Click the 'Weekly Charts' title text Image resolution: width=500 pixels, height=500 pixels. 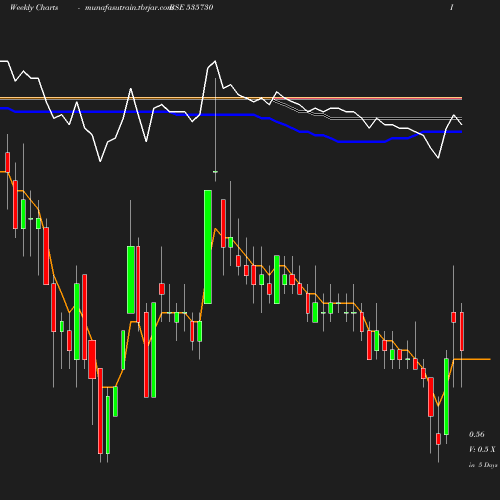34,8
